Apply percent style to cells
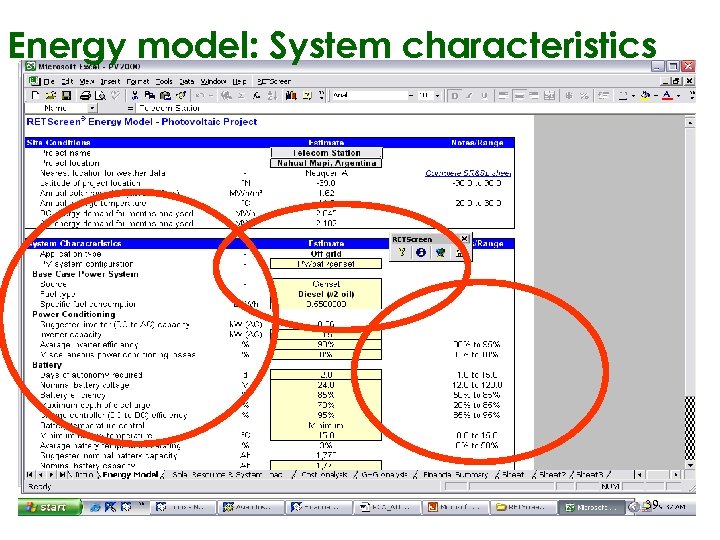This screenshot has height=540, width=720. [x=584, y=96]
